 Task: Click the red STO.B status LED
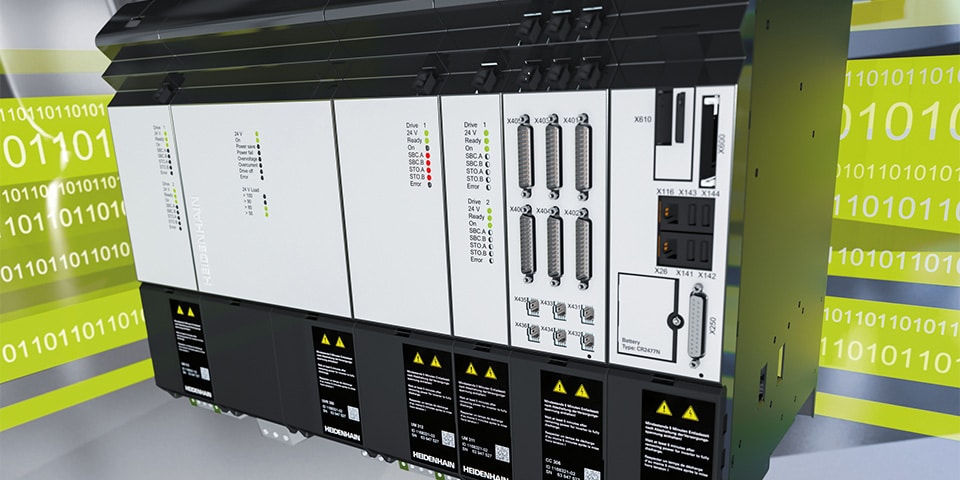click(427, 177)
